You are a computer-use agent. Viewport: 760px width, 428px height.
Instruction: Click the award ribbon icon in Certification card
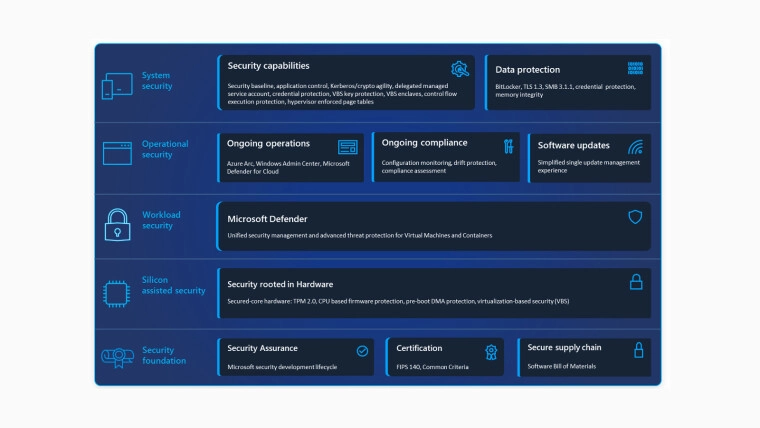491,351
